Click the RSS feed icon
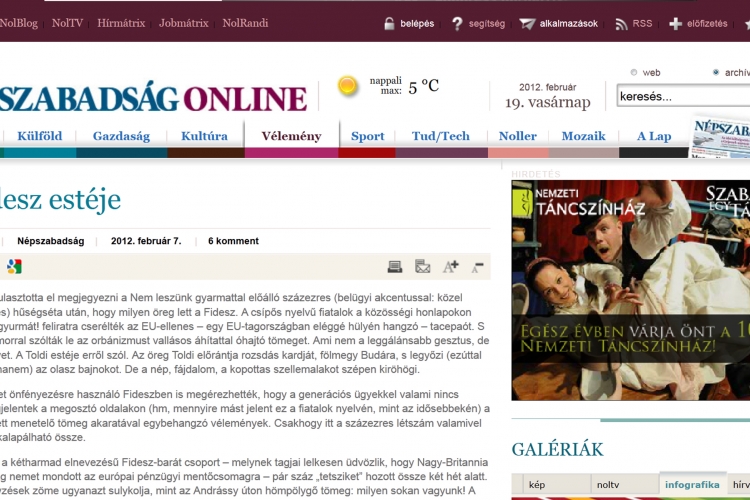 tap(622, 23)
